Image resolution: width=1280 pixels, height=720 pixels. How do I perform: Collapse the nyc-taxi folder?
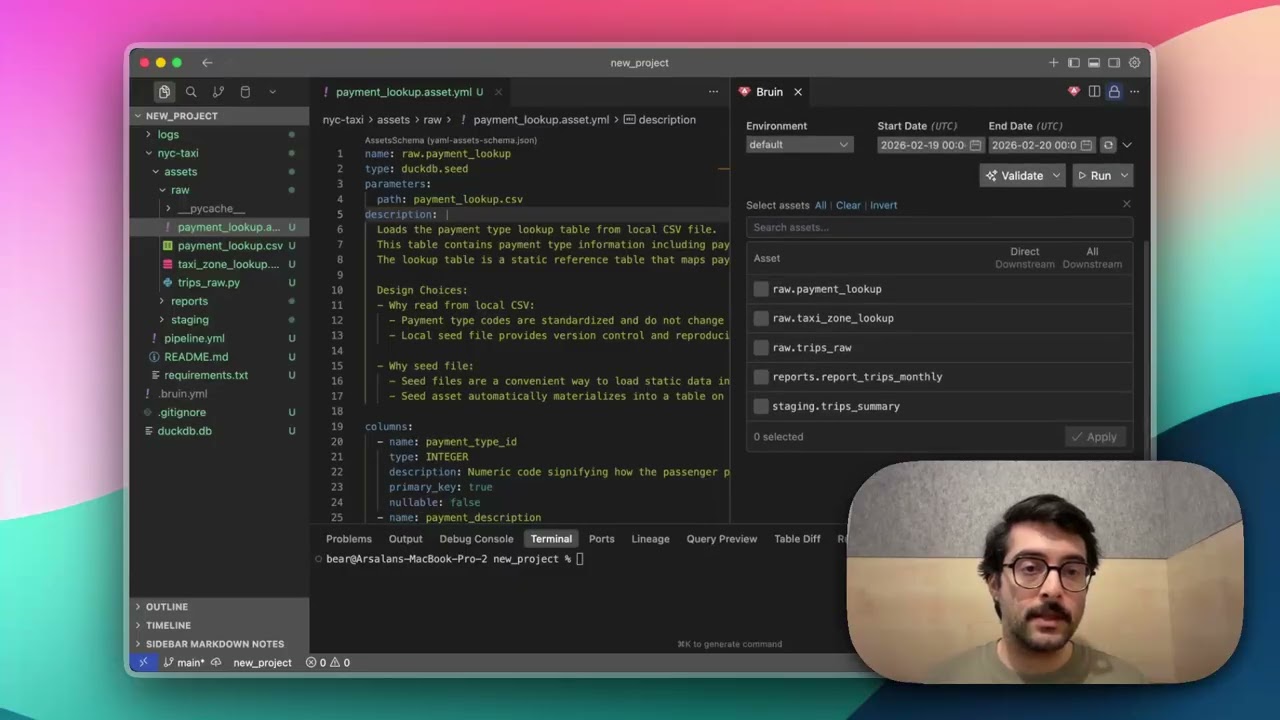pyautogui.click(x=178, y=153)
